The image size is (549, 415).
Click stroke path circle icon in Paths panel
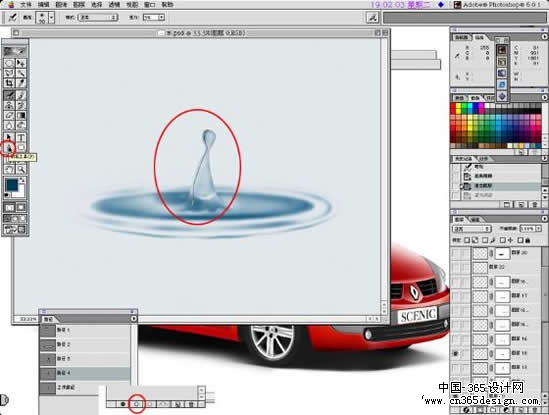click(137, 404)
